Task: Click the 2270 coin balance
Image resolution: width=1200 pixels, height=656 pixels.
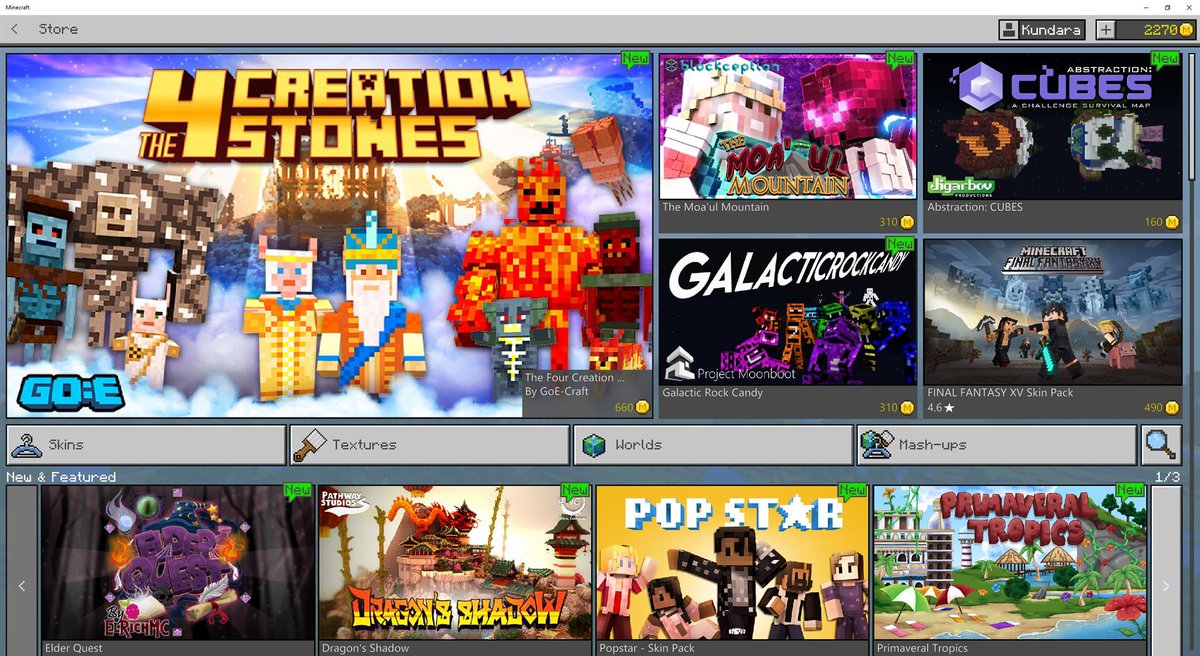Action: [x=1156, y=30]
